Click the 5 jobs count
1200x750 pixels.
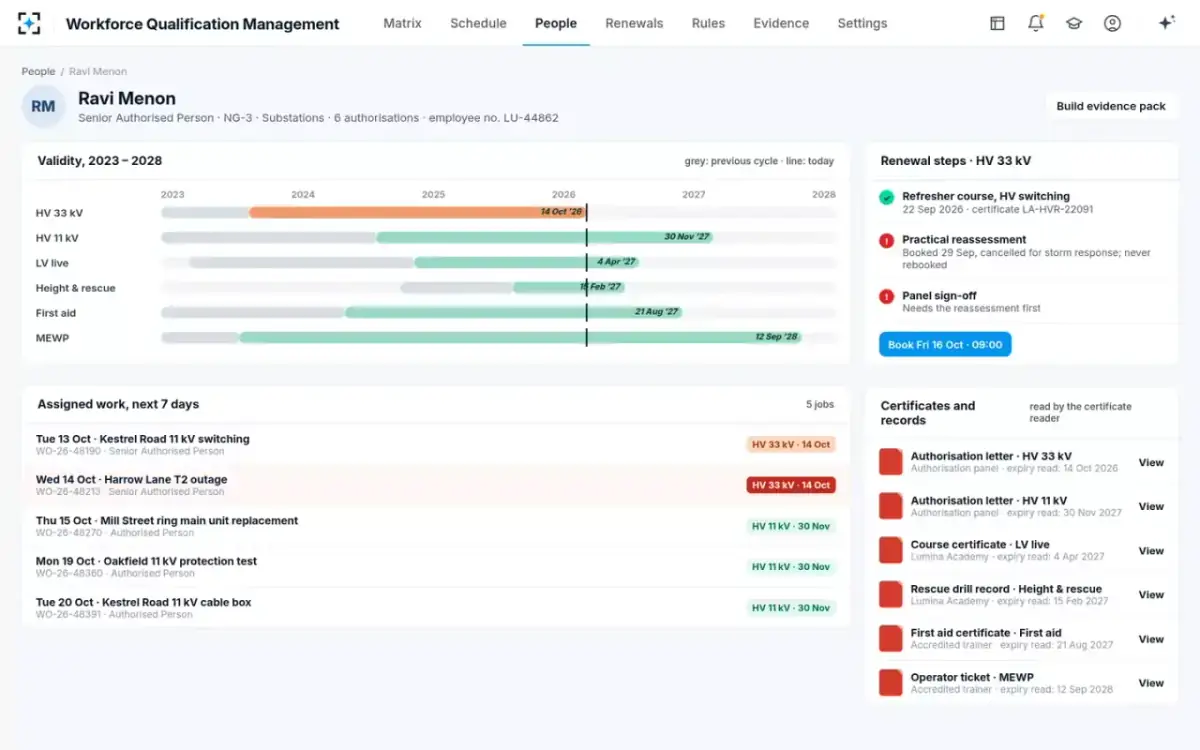[820, 405]
